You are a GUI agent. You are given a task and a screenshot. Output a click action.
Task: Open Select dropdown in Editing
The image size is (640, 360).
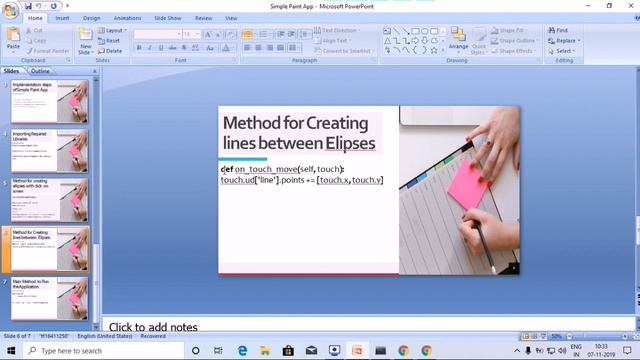[562, 51]
